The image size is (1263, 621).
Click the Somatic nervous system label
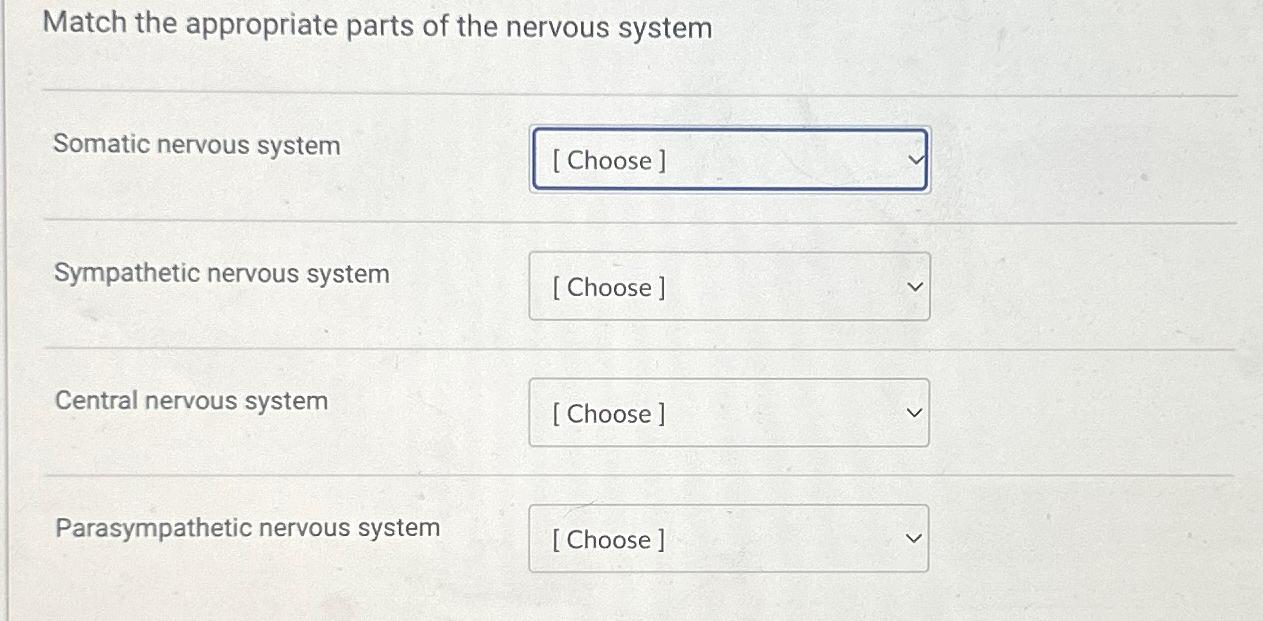[x=197, y=145]
